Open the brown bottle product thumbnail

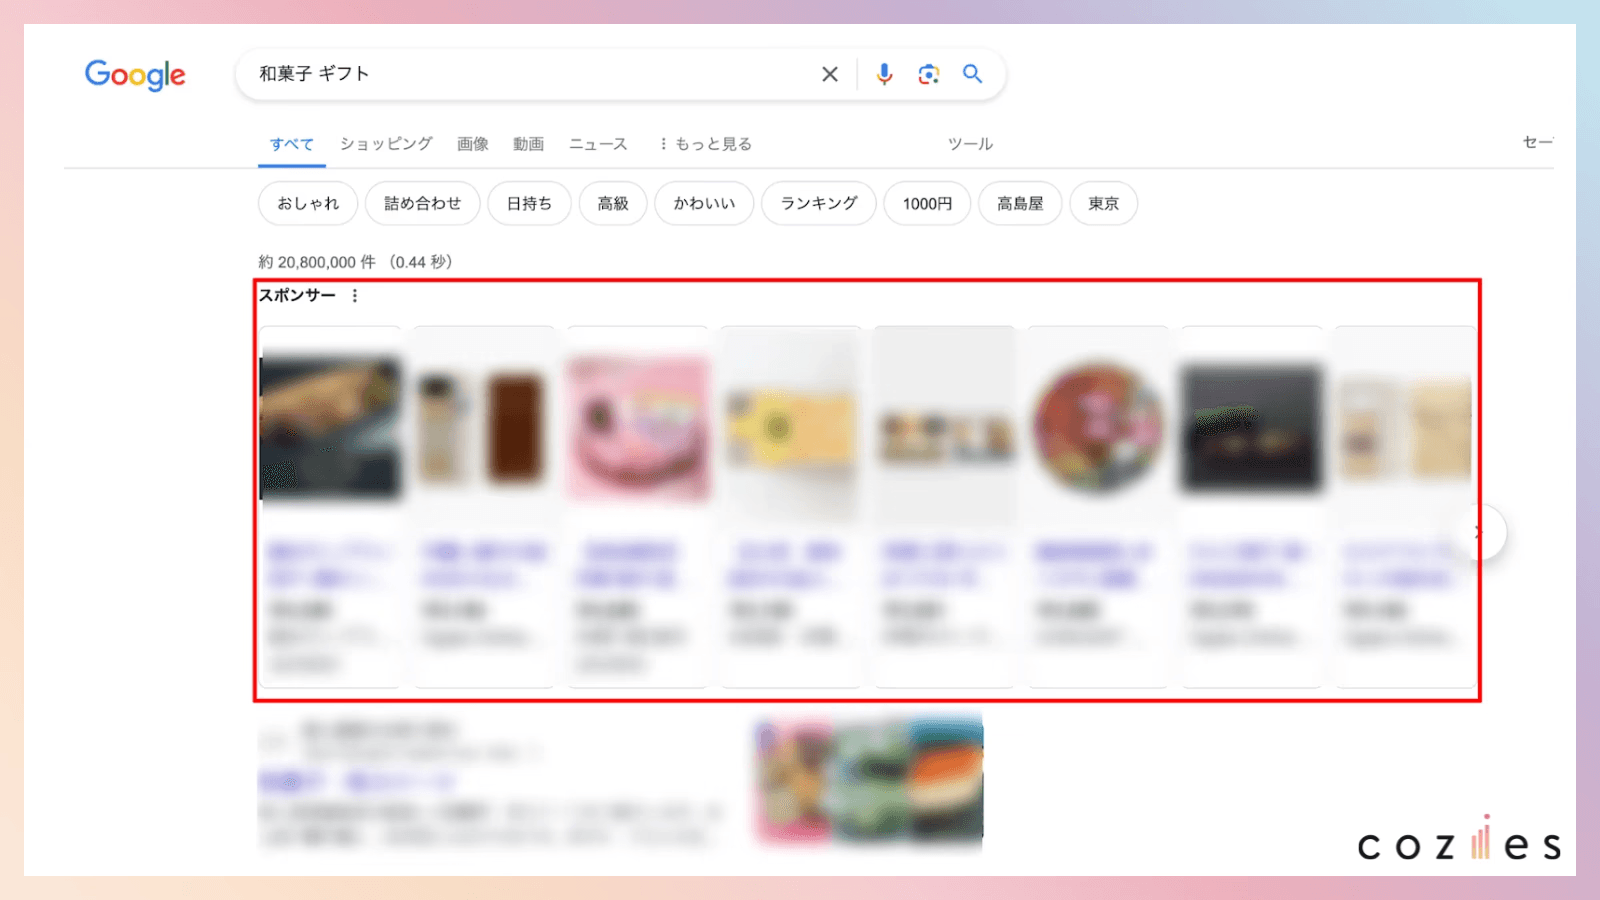tap(484, 428)
